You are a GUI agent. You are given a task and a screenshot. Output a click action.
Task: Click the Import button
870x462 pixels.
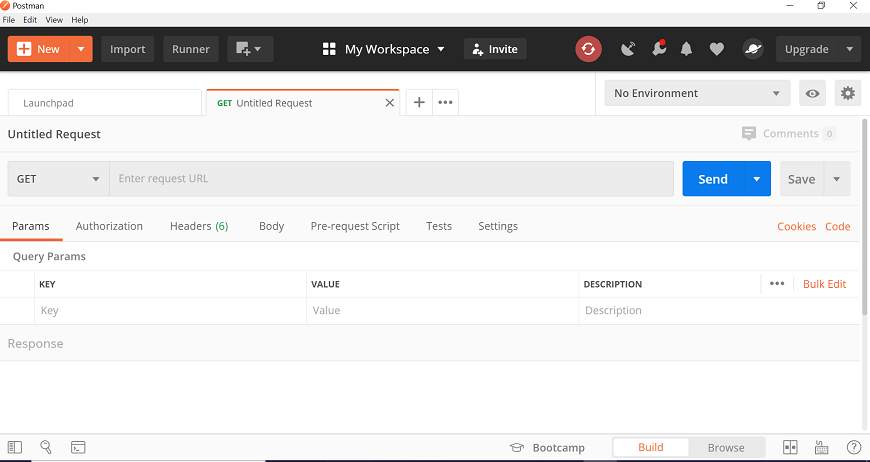pyautogui.click(x=128, y=49)
